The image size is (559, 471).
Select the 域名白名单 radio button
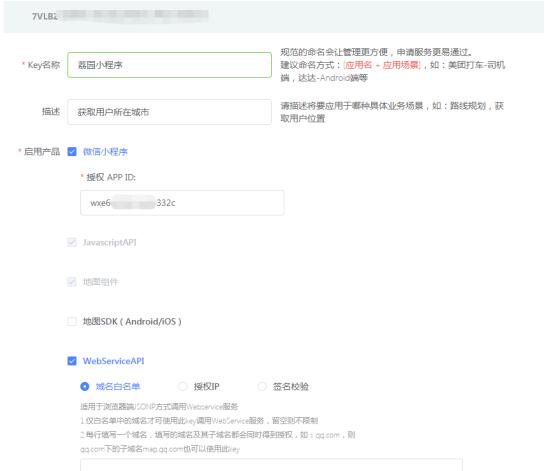84,386
